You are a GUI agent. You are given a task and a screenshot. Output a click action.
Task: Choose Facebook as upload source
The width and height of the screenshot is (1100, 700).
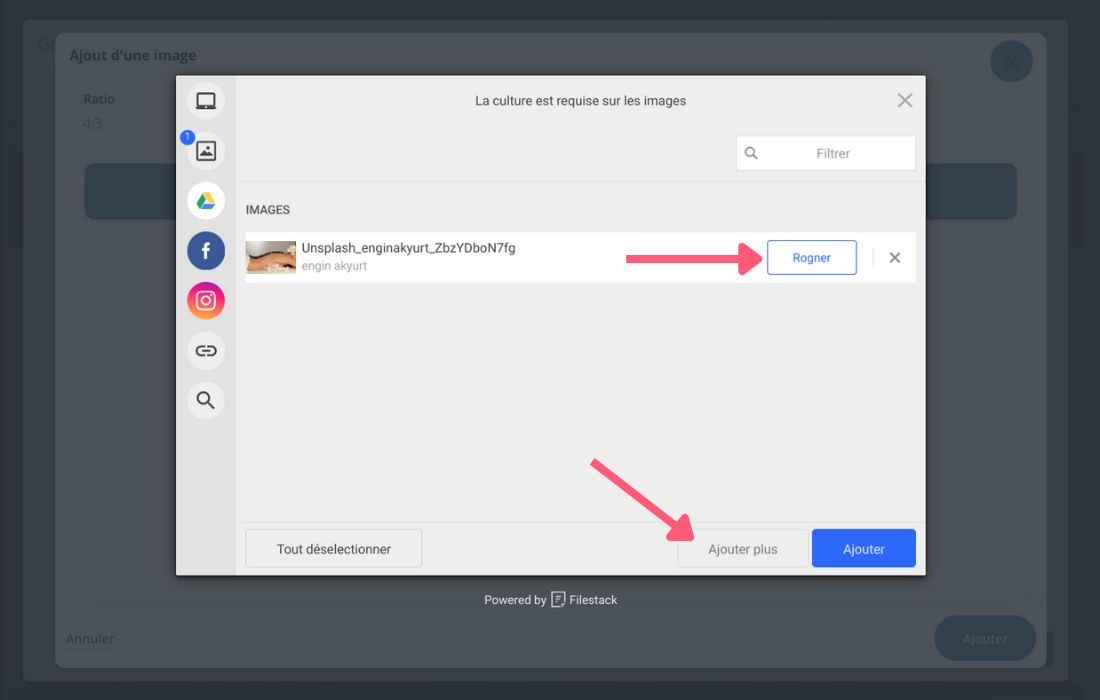tap(206, 250)
